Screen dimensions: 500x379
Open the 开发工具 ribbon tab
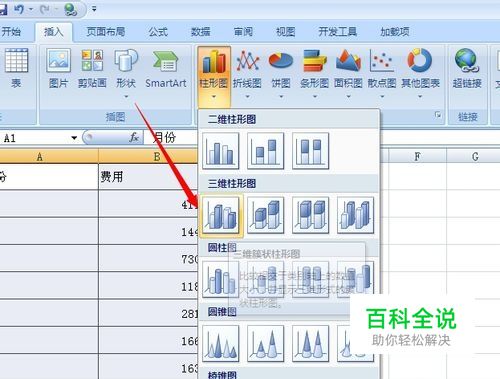click(337, 32)
